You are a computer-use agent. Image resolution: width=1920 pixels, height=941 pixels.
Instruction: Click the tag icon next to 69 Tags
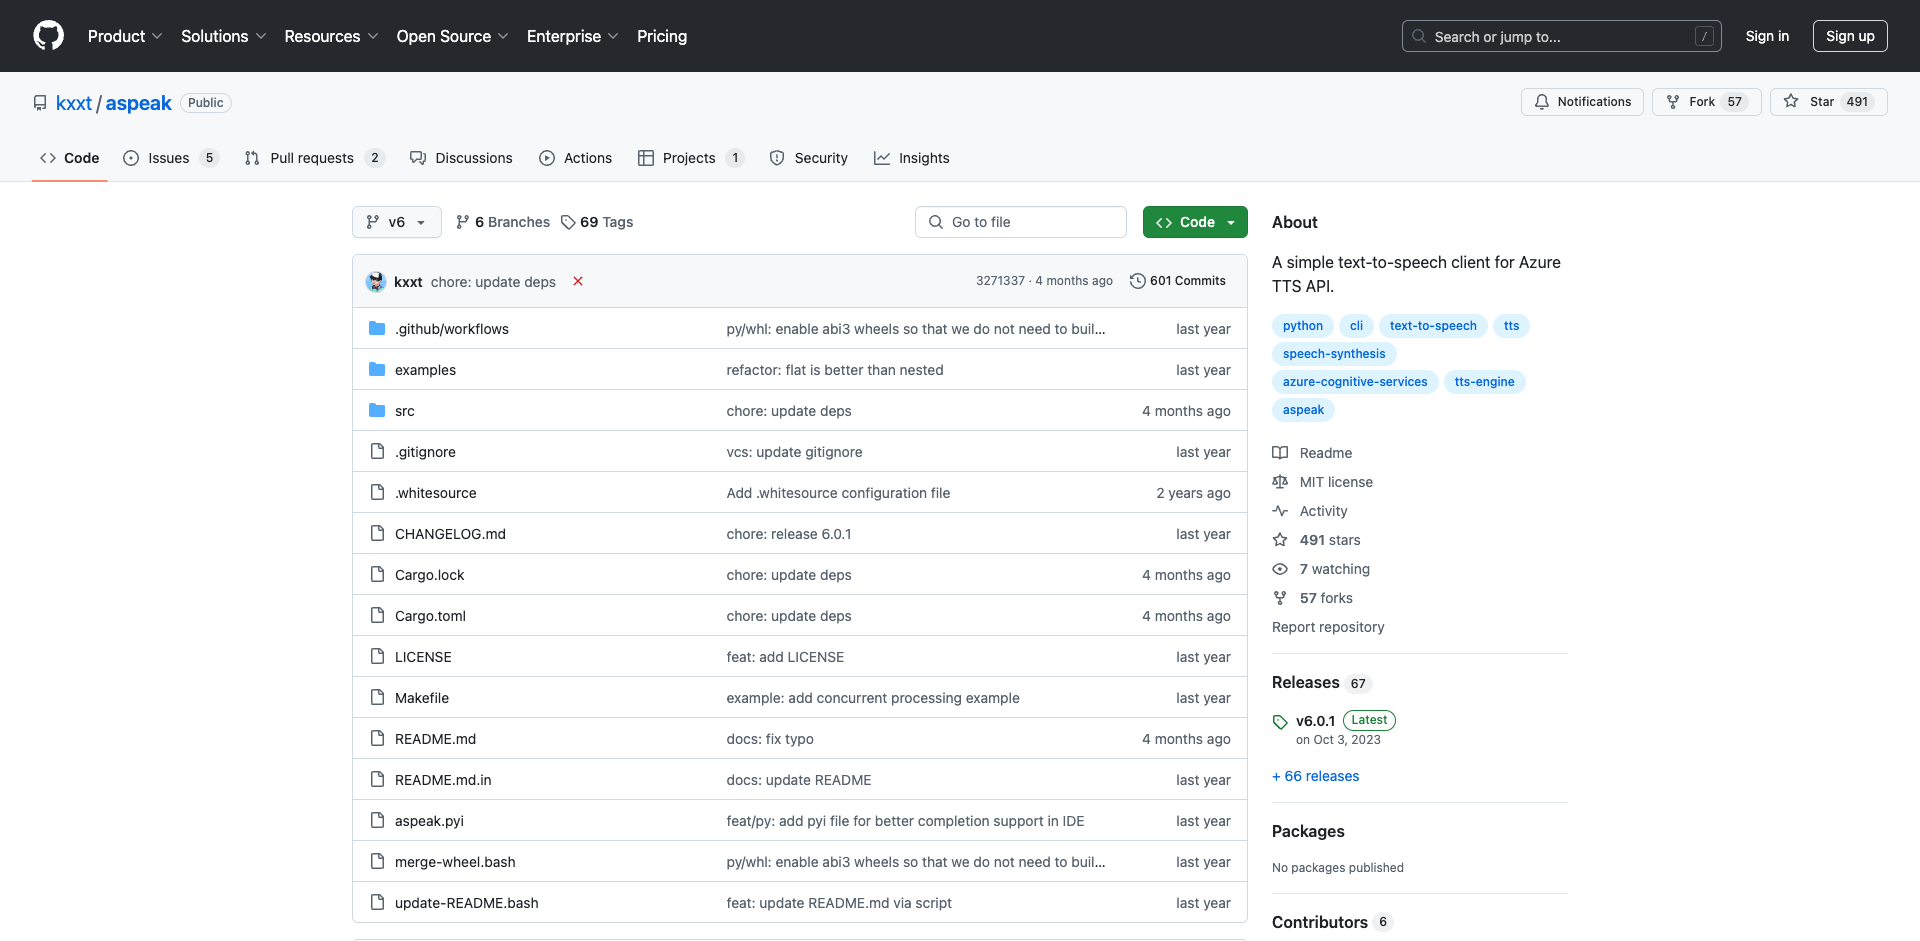point(568,222)
